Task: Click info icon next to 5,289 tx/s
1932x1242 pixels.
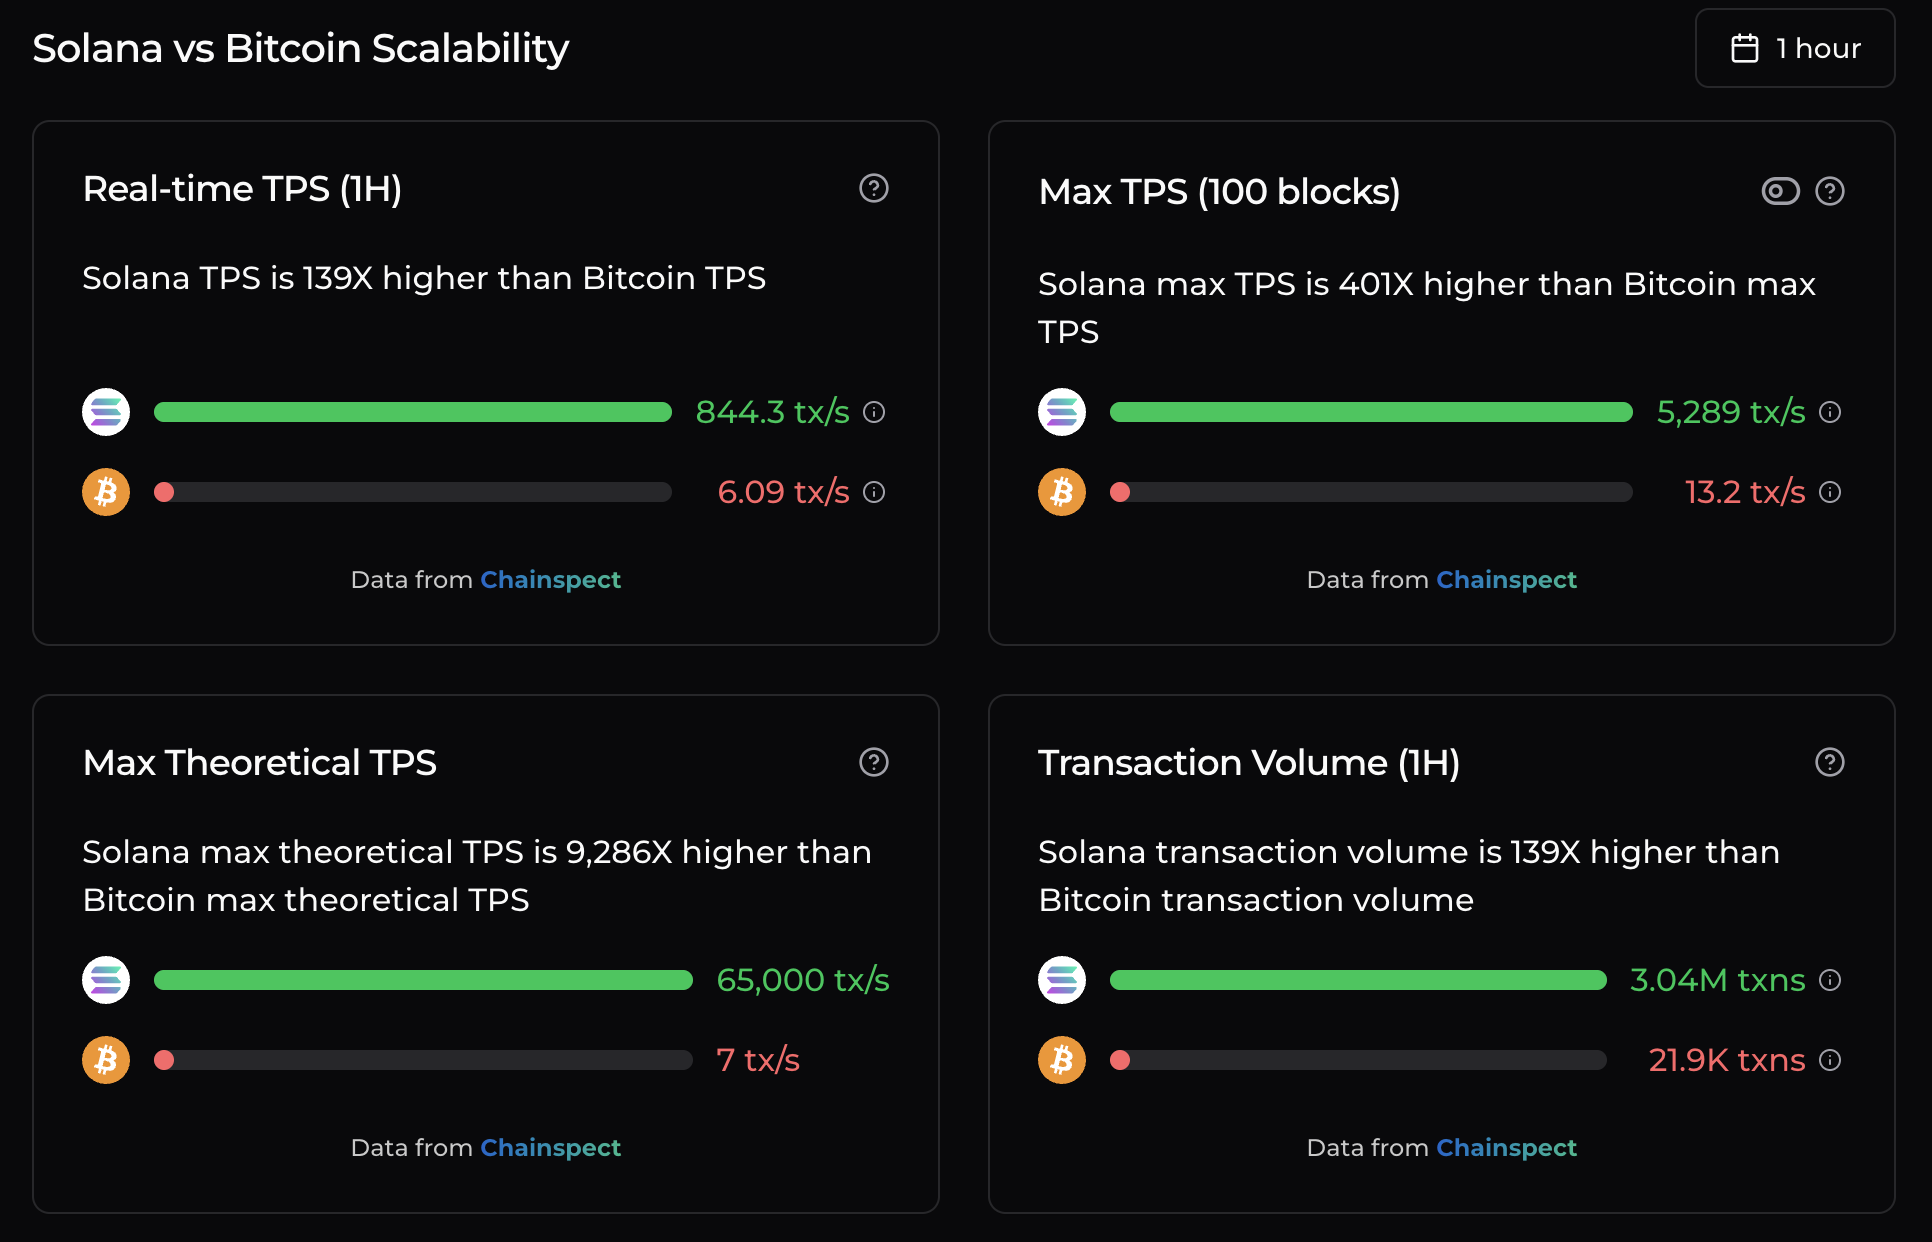Action: point(1830,412)
